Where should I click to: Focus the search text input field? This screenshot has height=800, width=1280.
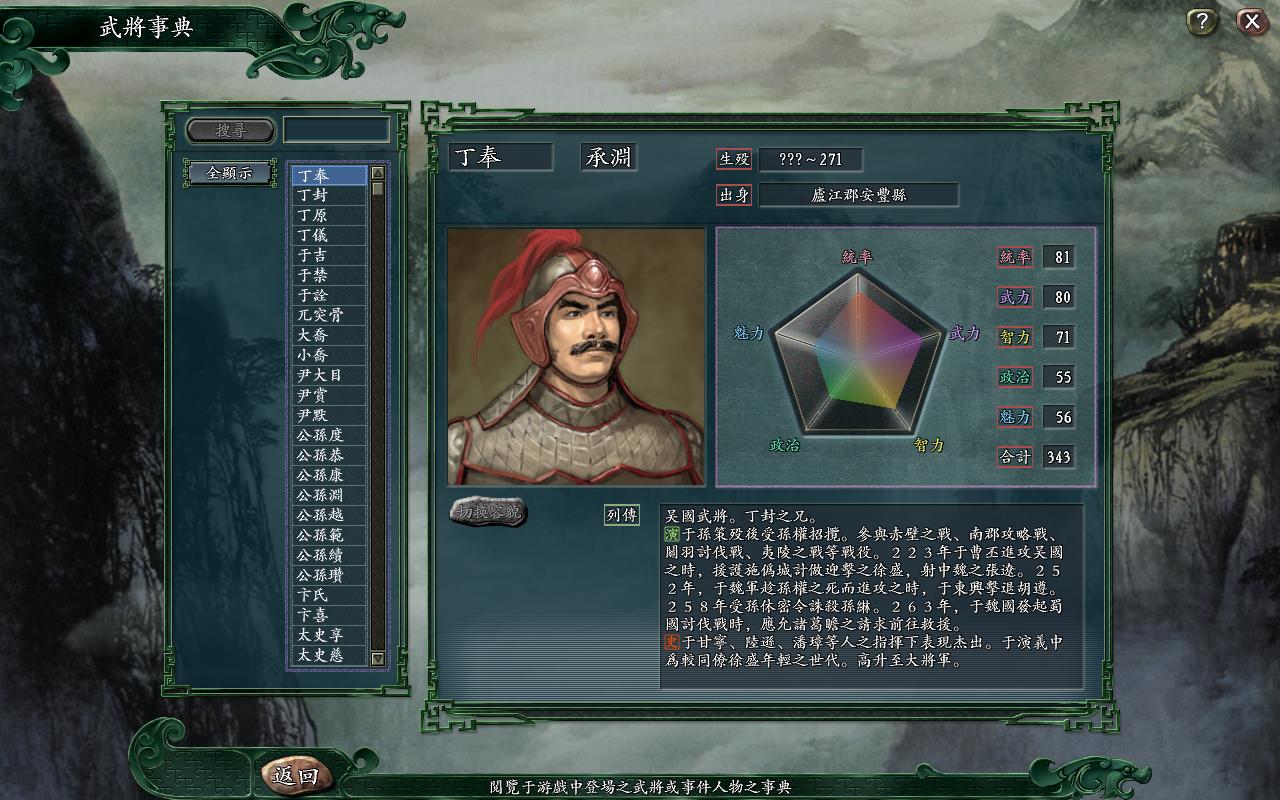point(336,130)
